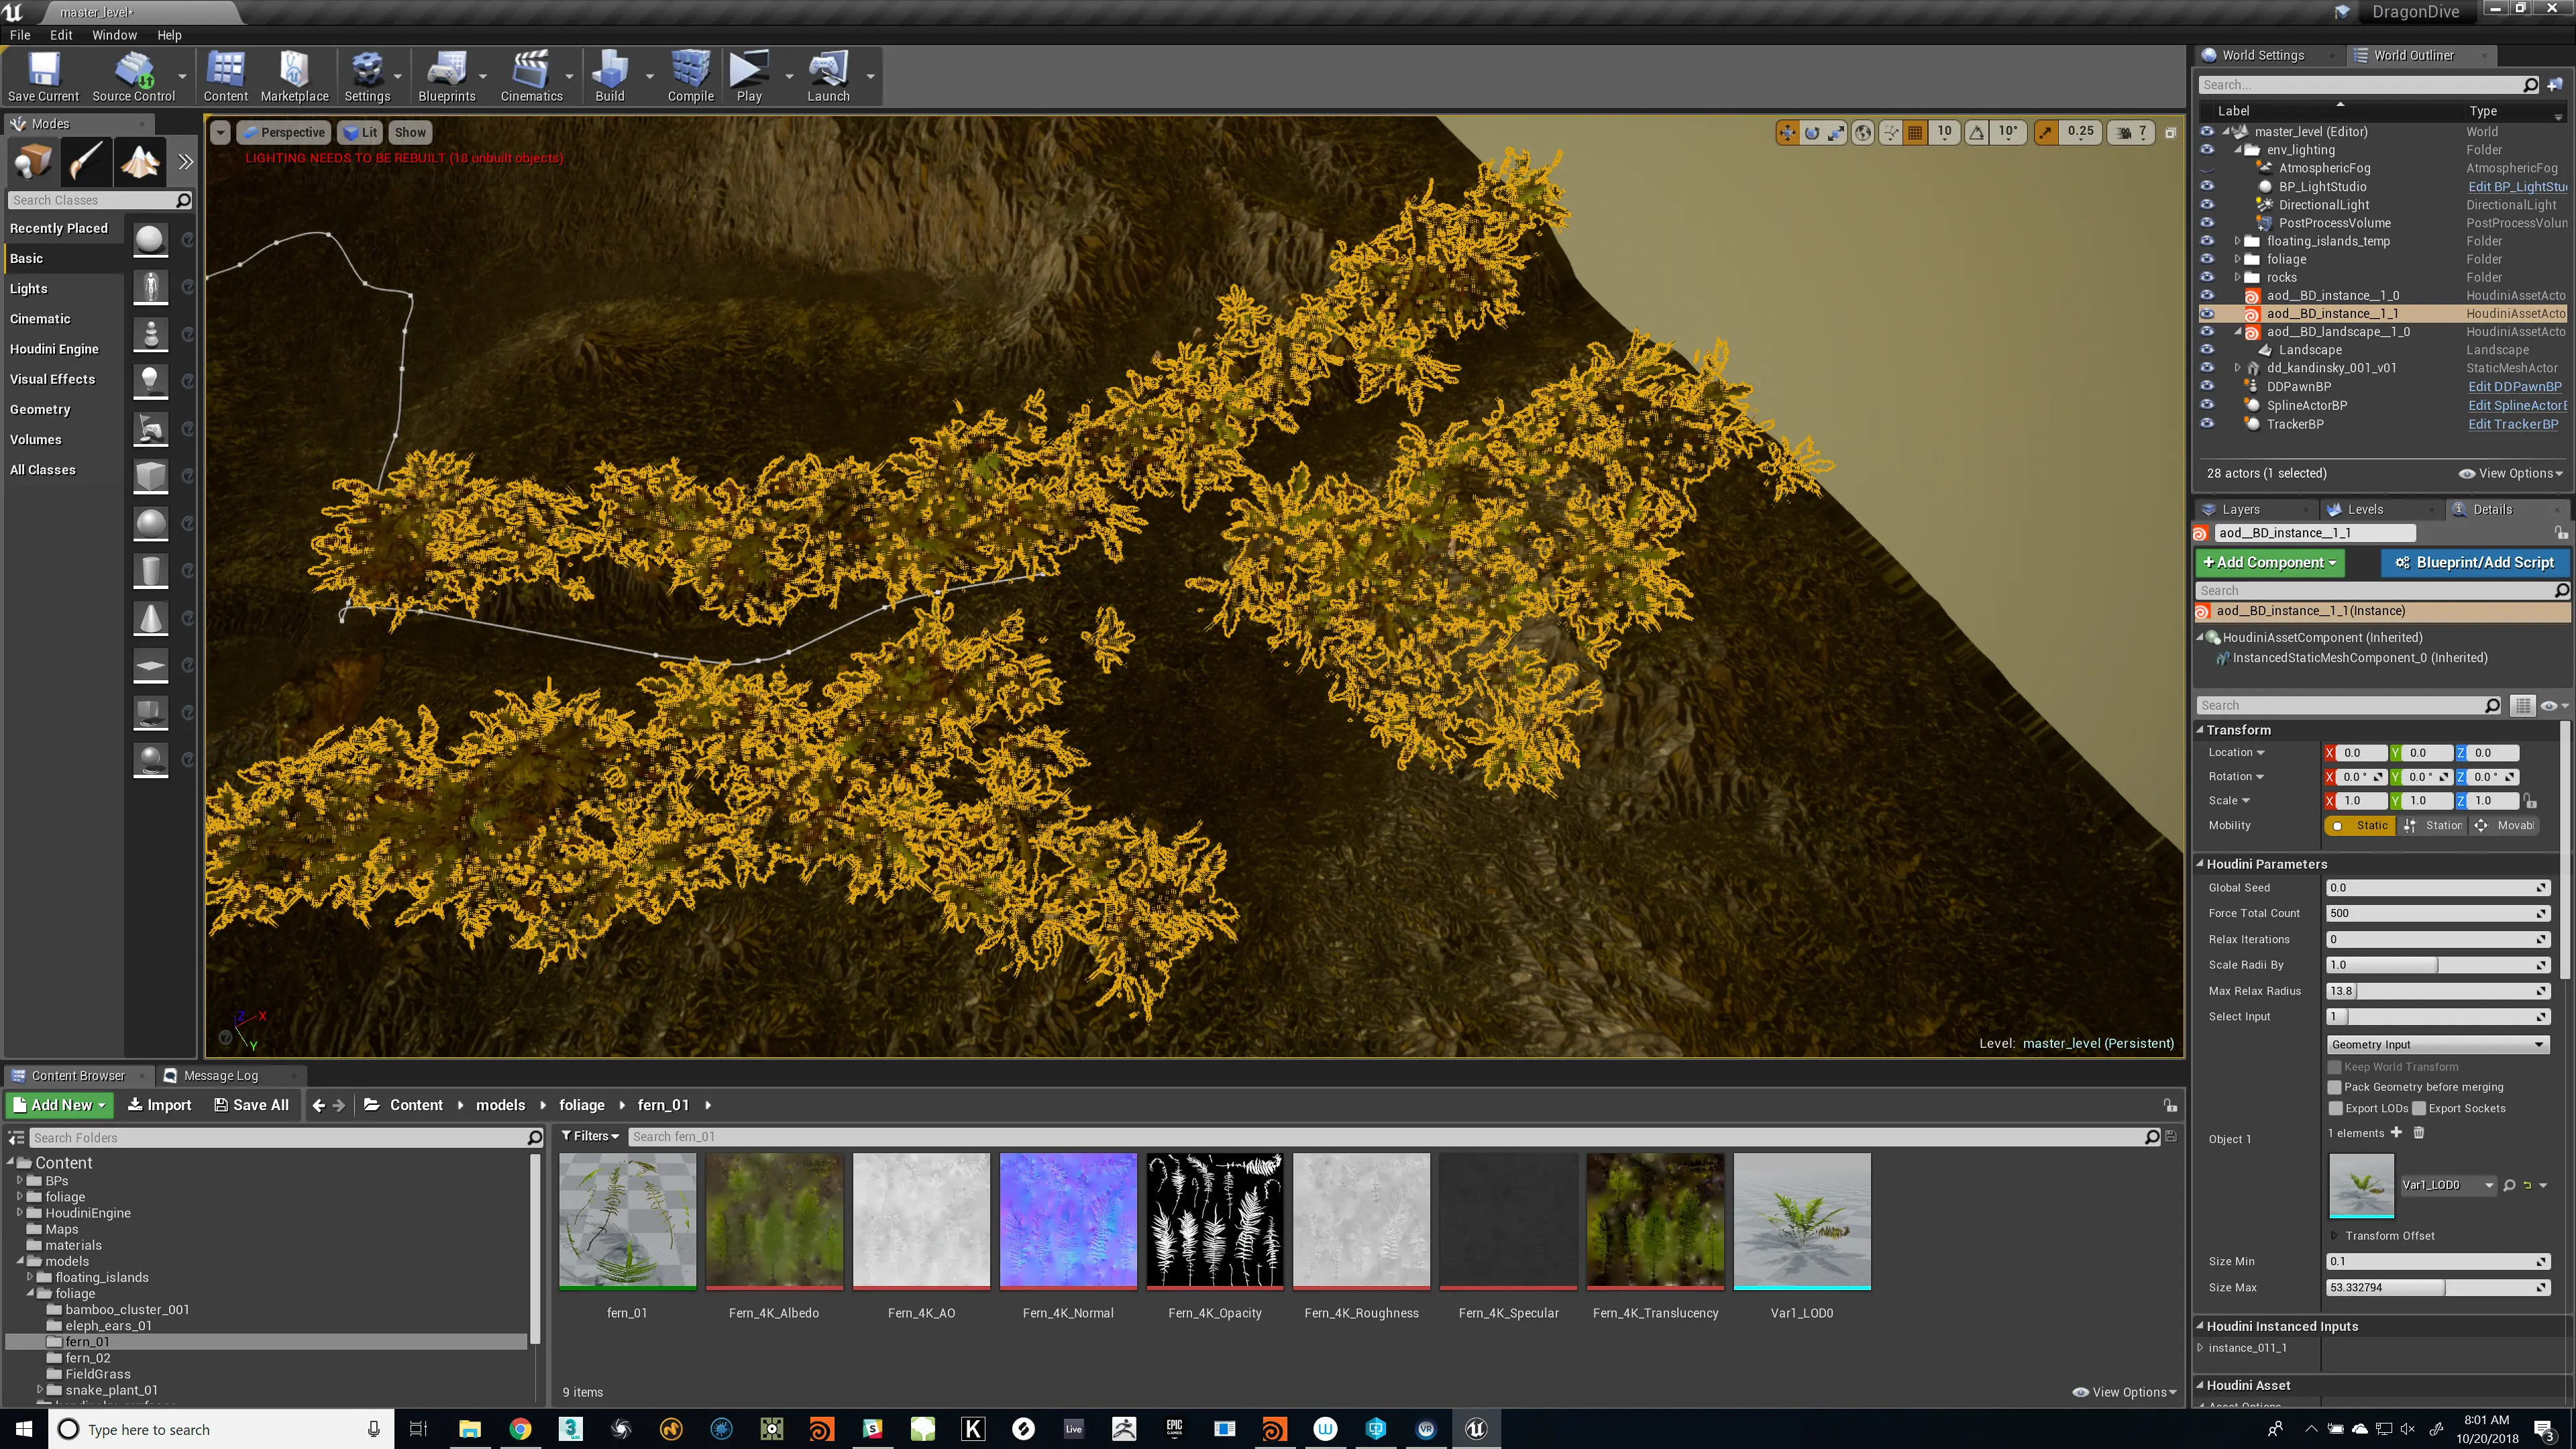Click the Save Current toolbar icon
Image resolution: width=2576 pixels, height=1449 pixels.
[43, 77]
